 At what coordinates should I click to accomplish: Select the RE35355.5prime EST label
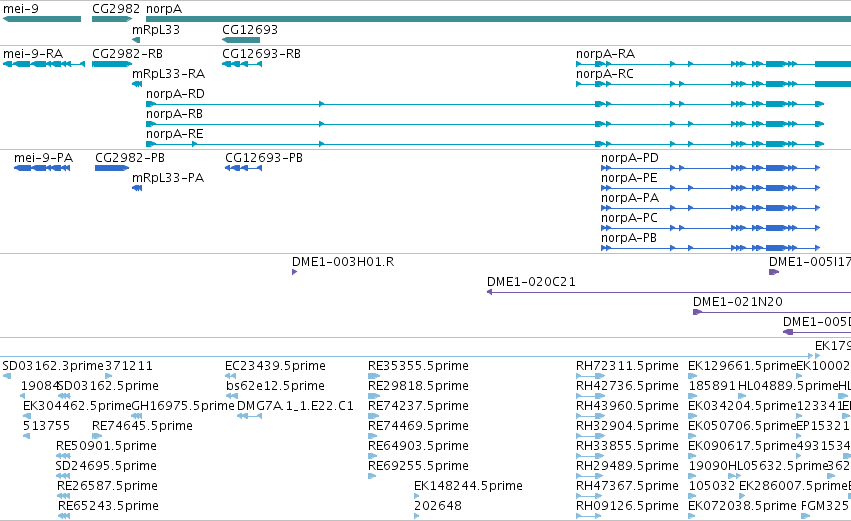(418, 366)
